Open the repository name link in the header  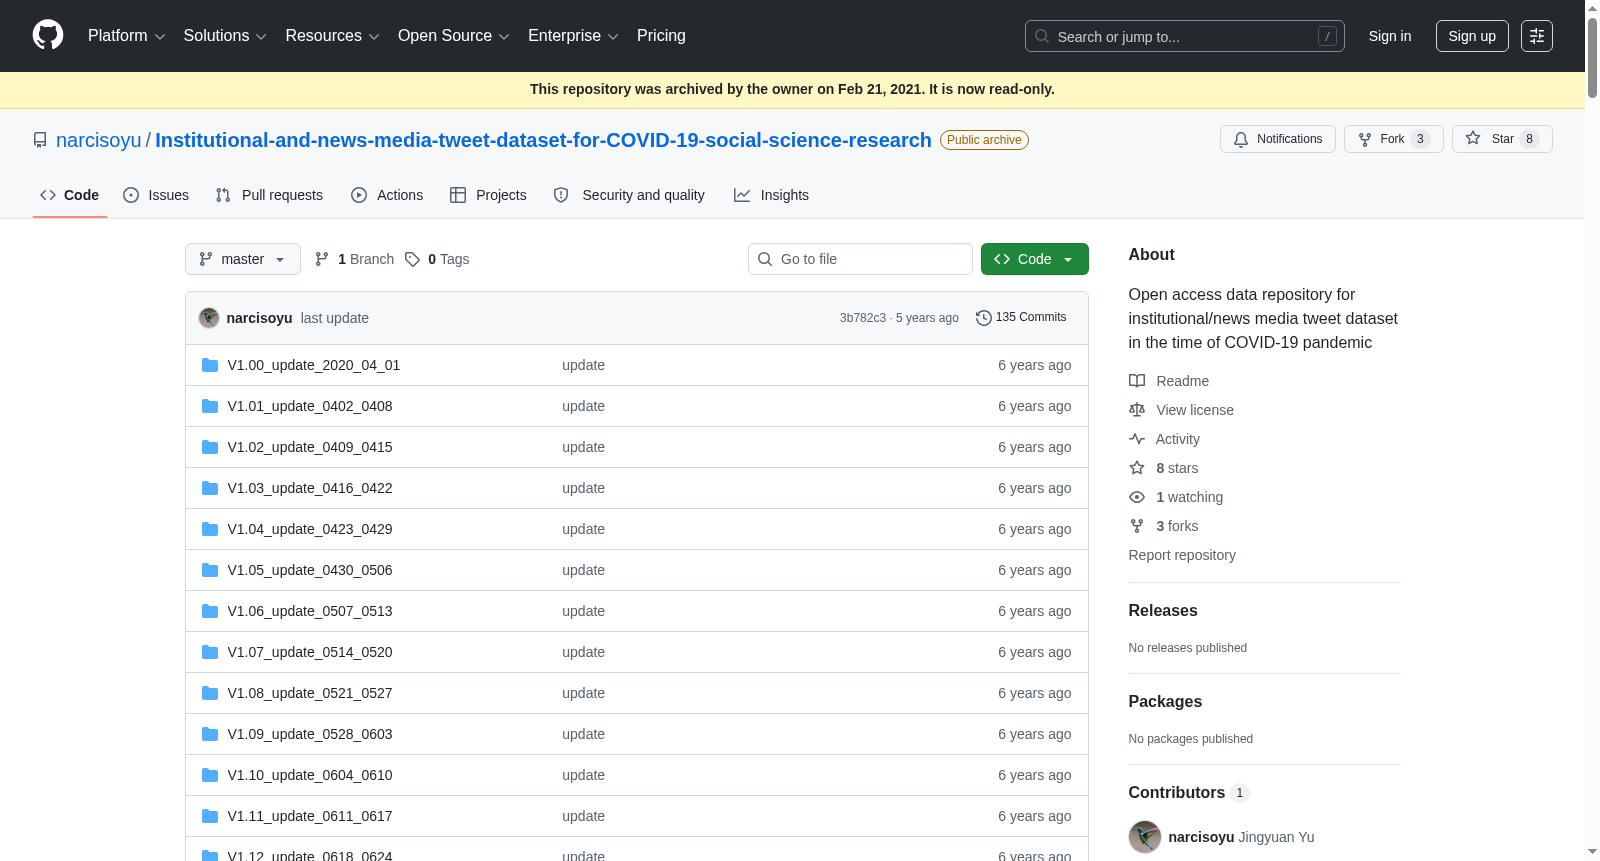point(543,140)
